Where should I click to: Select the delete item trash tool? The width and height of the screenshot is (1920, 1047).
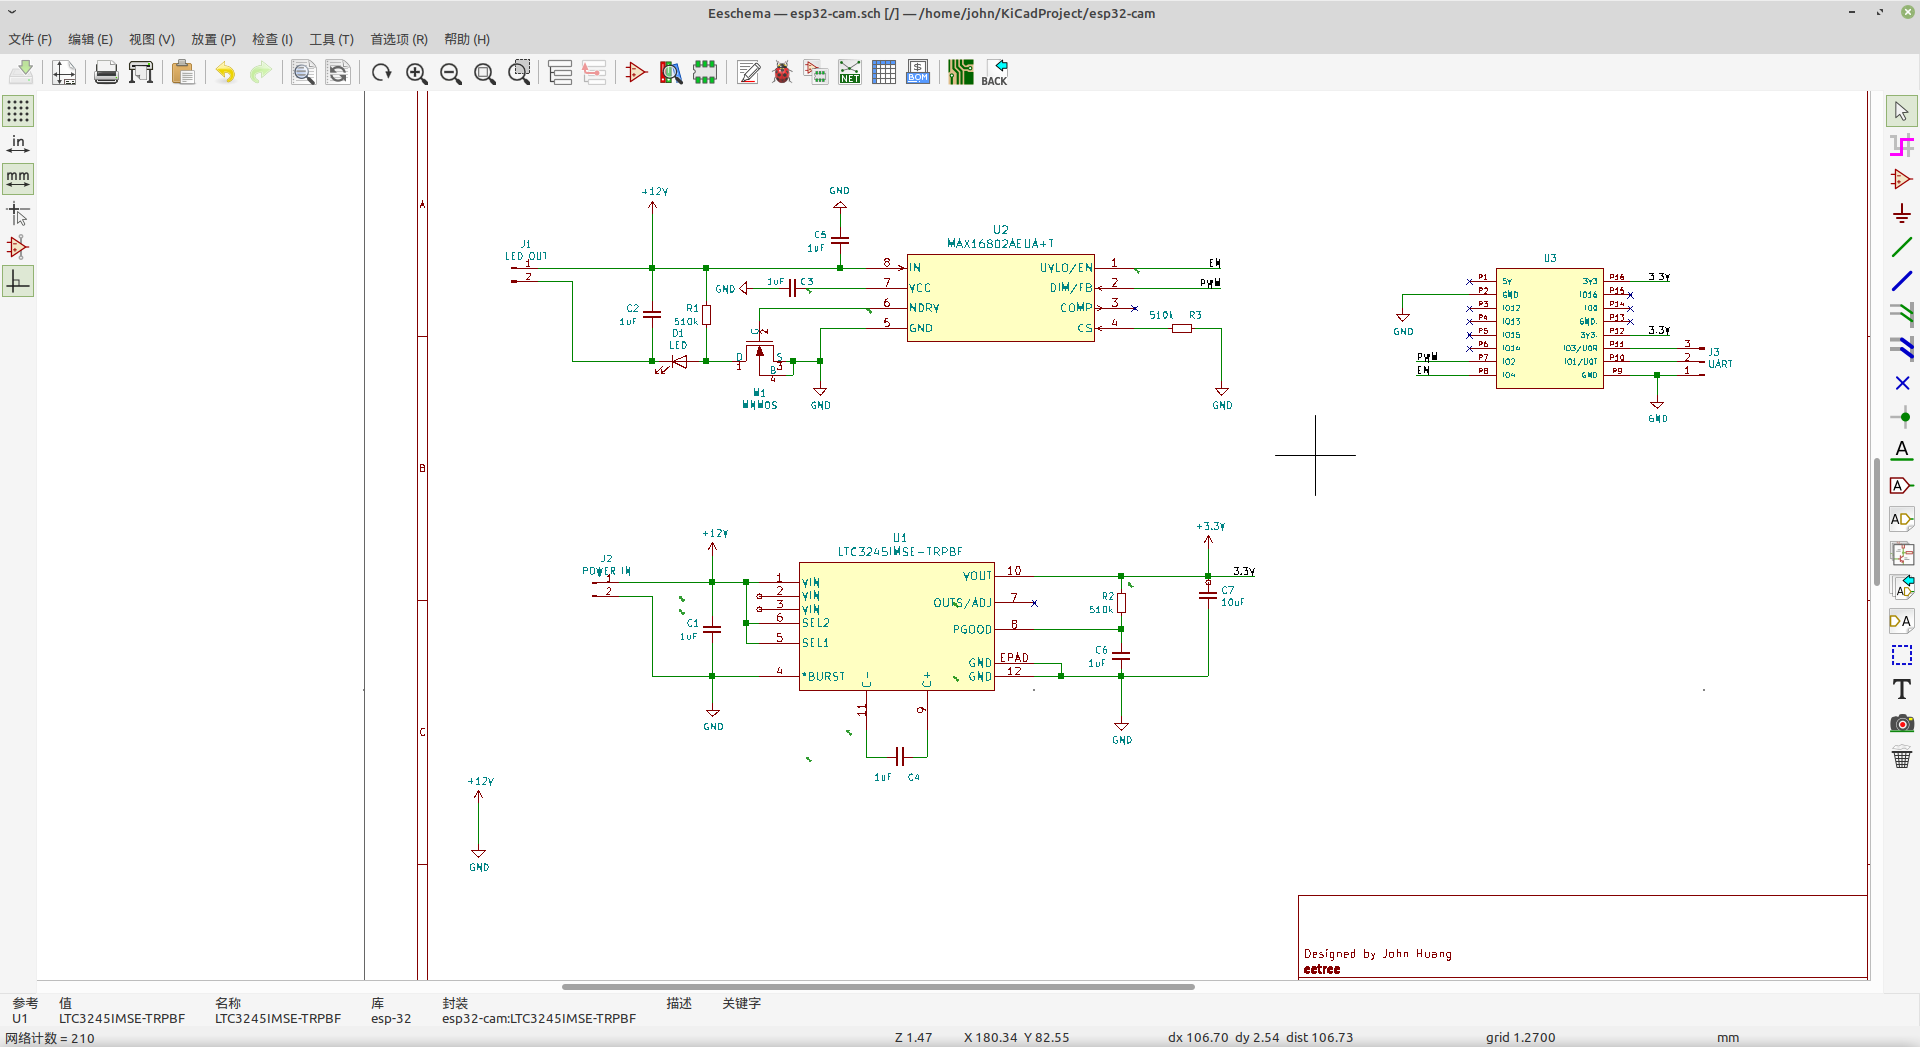(x=1901, y=757)
